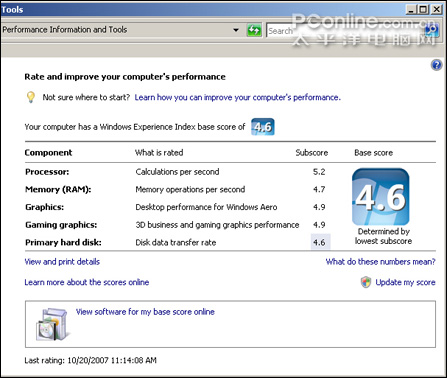
Task: Click the 'Processor:' component label
Action: click(47, 172)
